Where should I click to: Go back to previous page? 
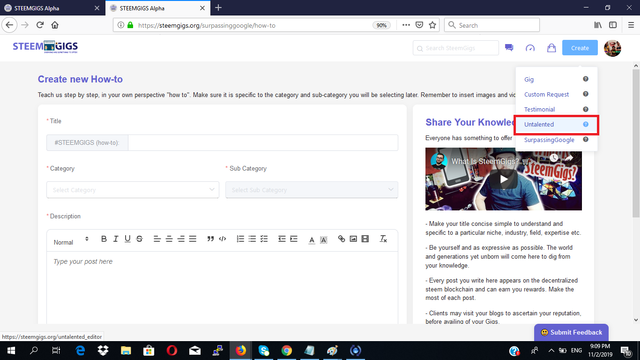[9, 25]
